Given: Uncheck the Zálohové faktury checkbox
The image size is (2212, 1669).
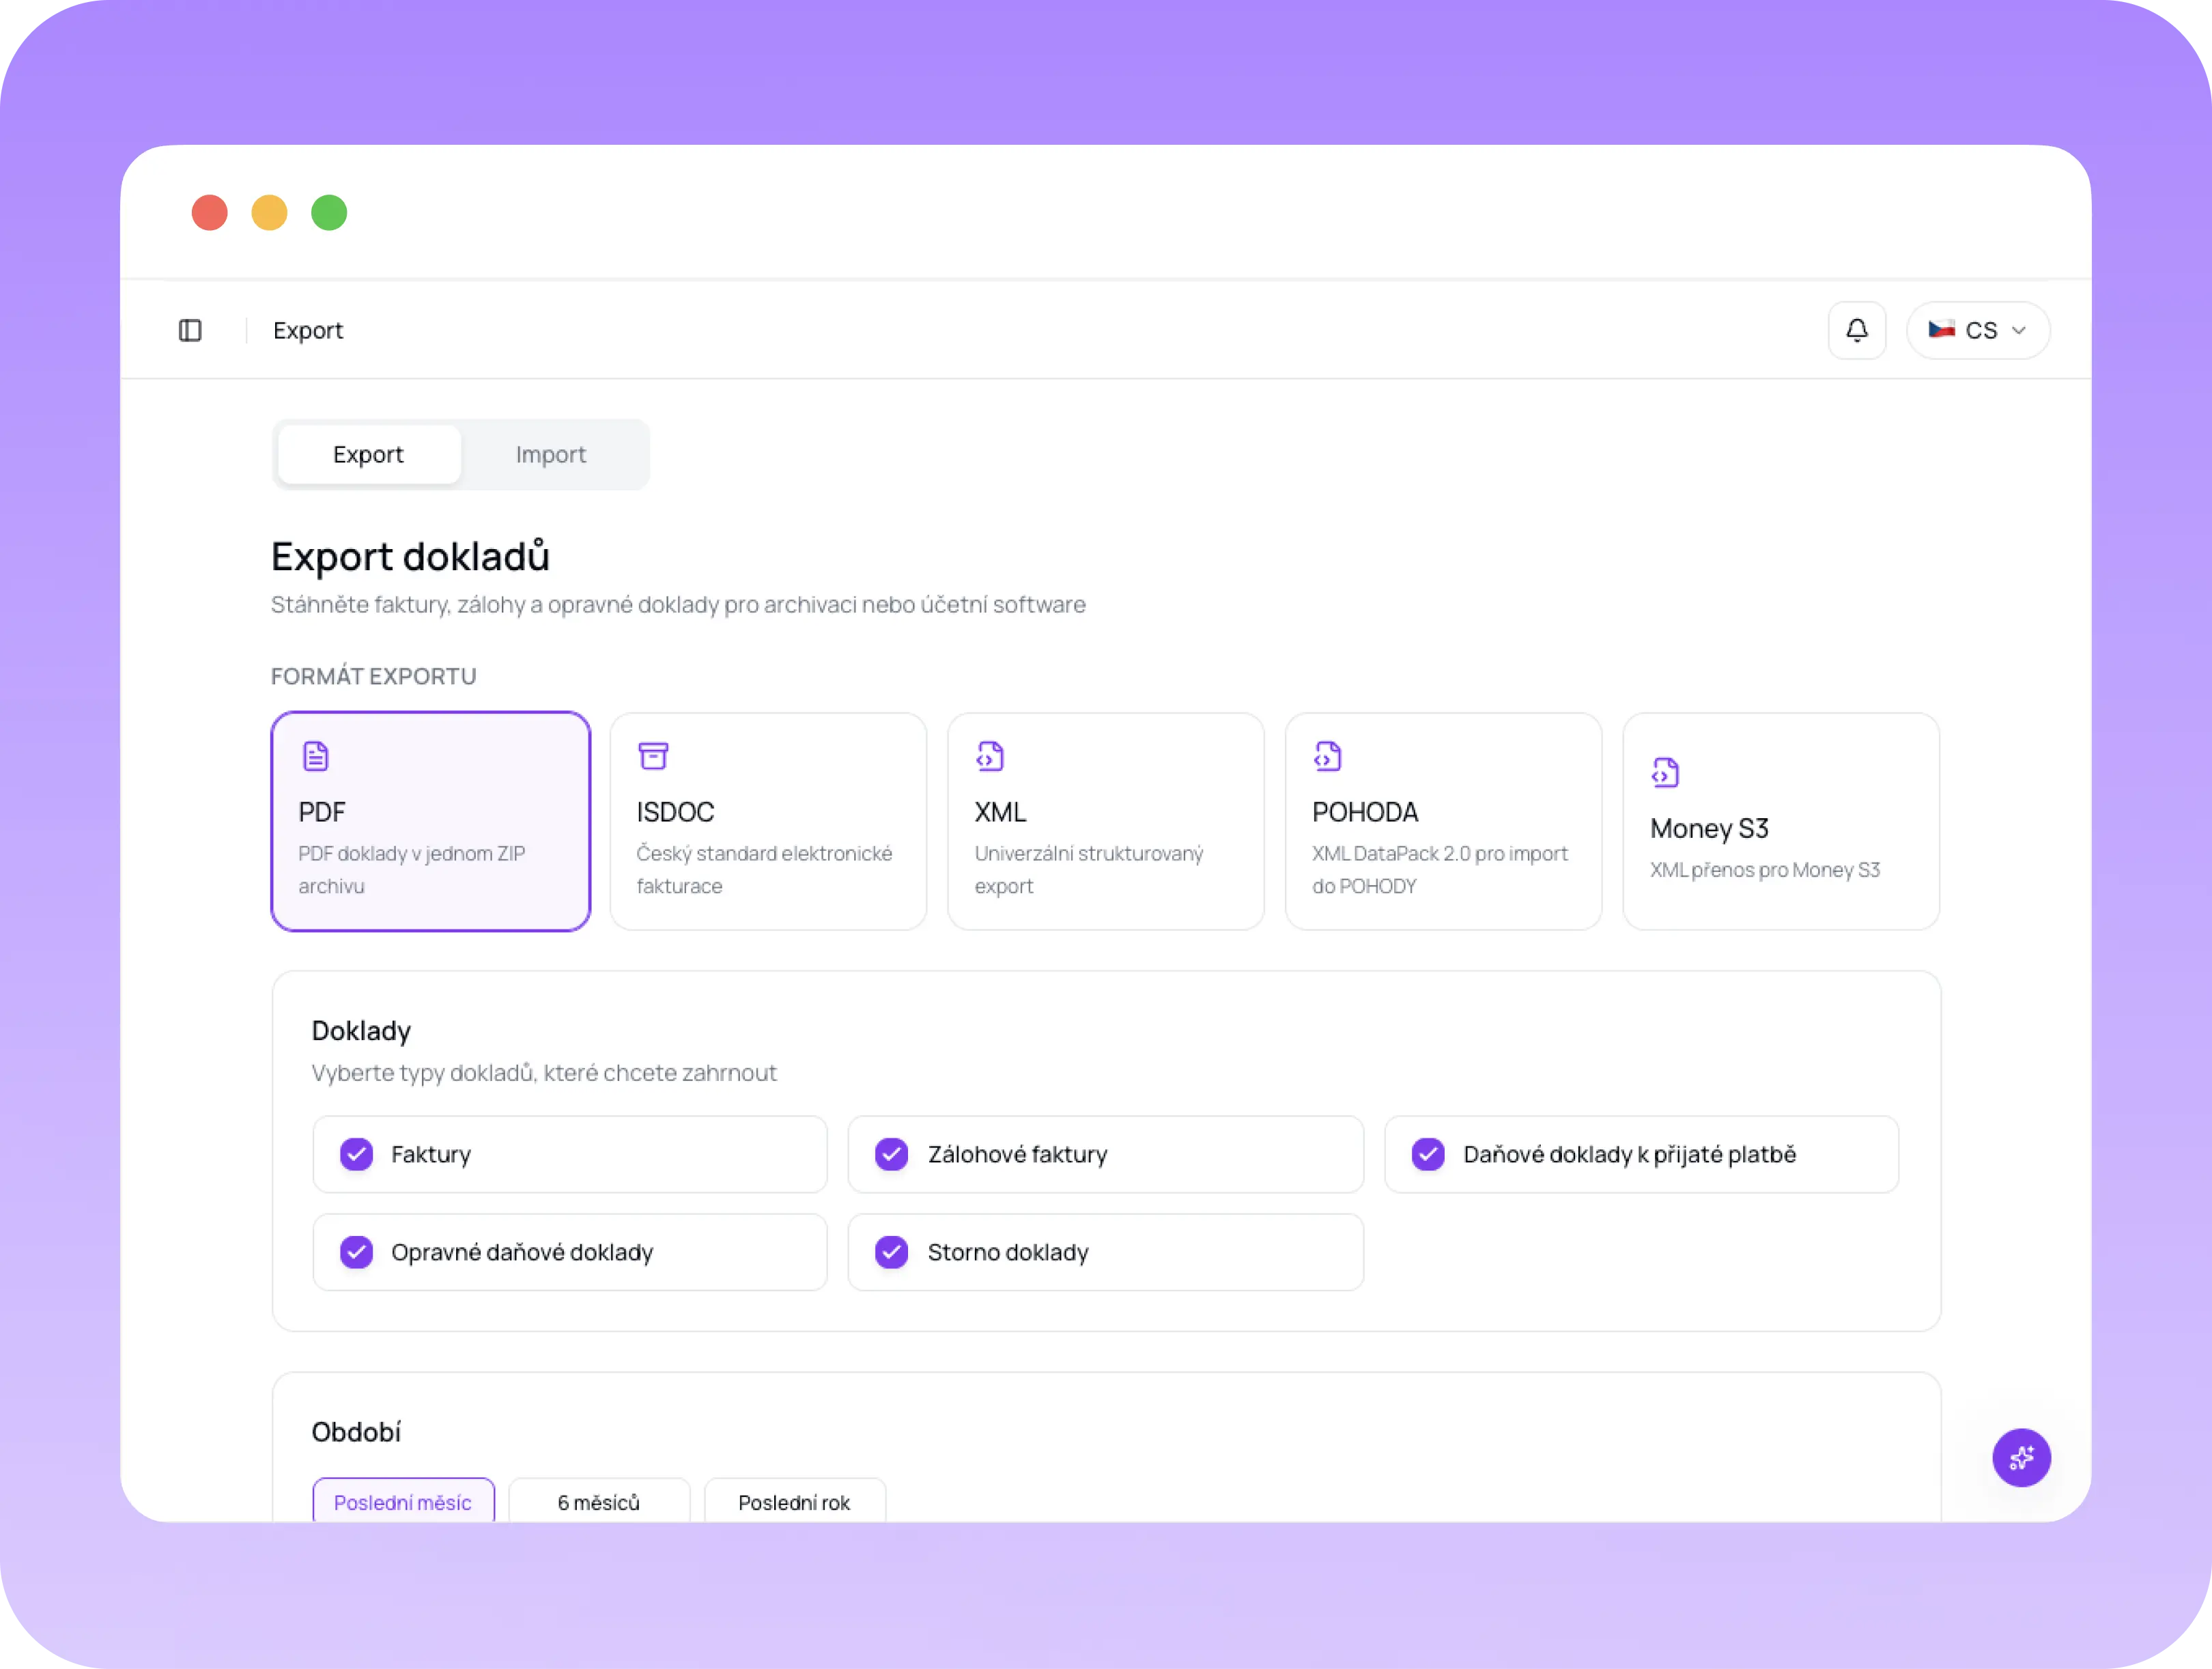Looking at the screenshot, I should pos(892,1154).
